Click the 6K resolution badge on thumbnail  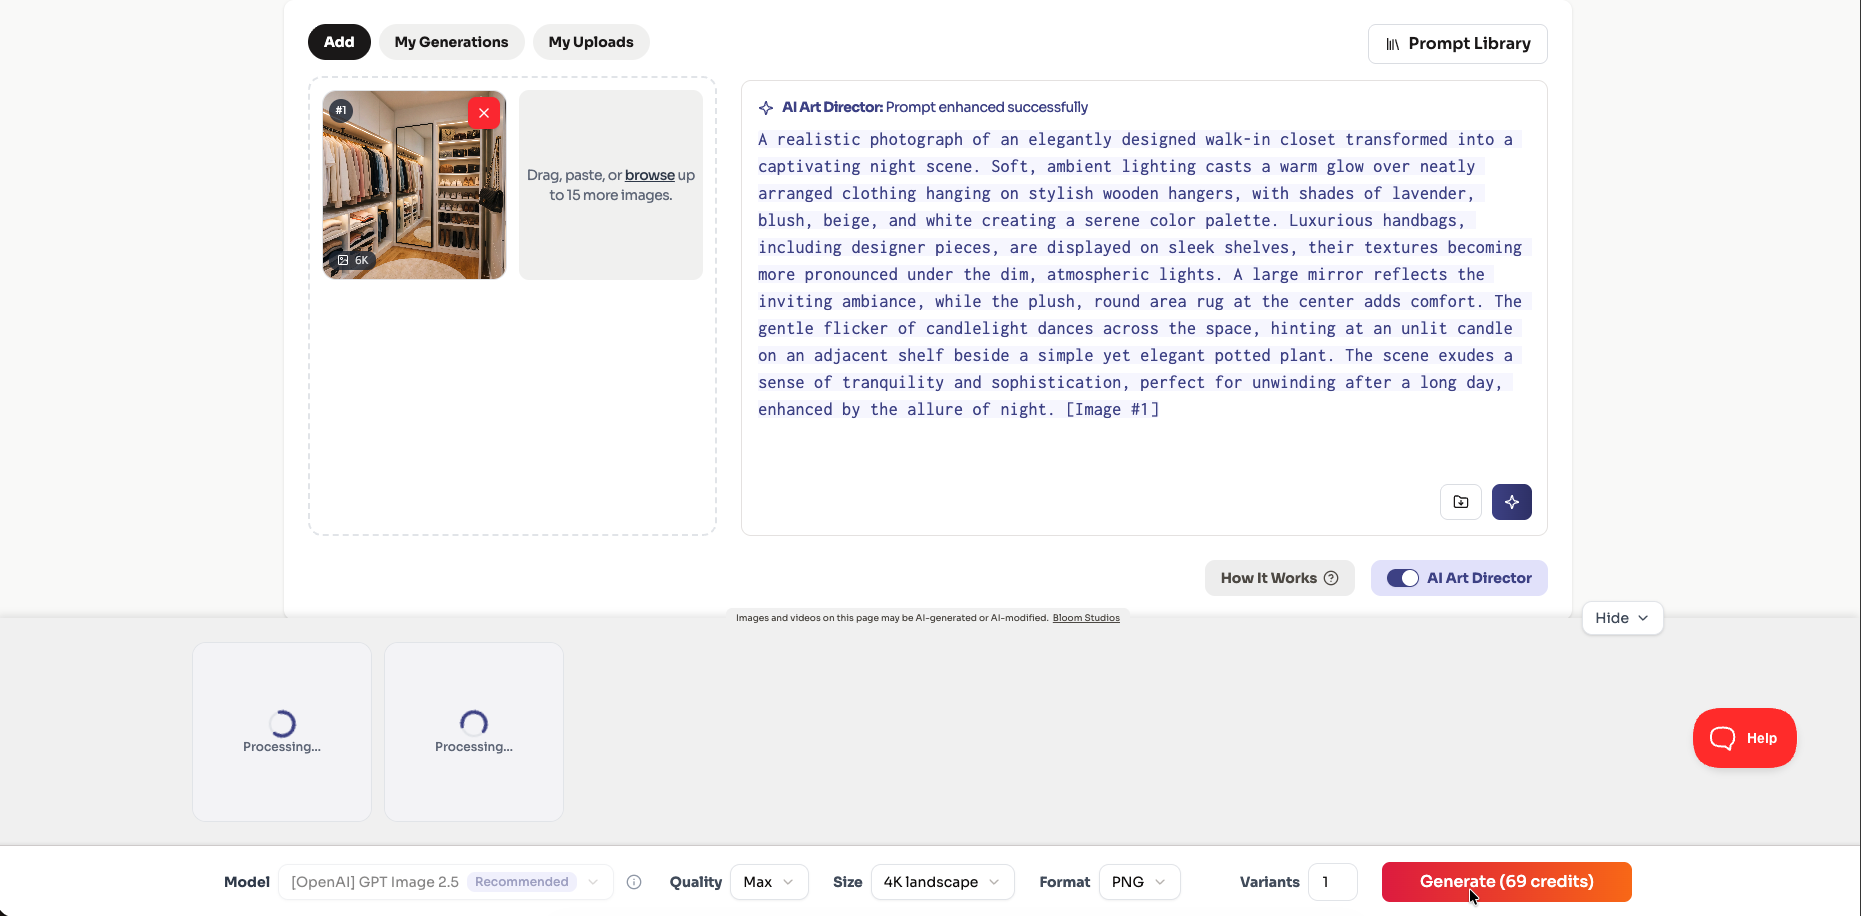(353, 260)
